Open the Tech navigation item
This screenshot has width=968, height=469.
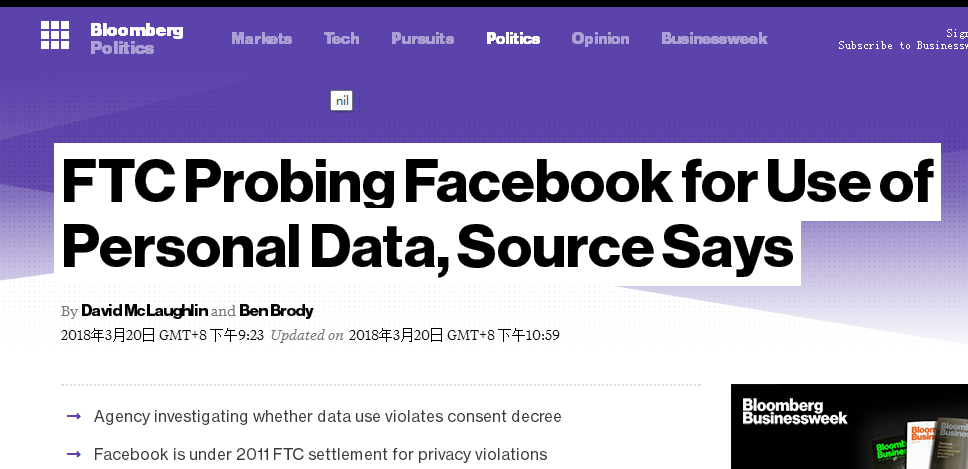pyautogui.click(x=341, y=39)
